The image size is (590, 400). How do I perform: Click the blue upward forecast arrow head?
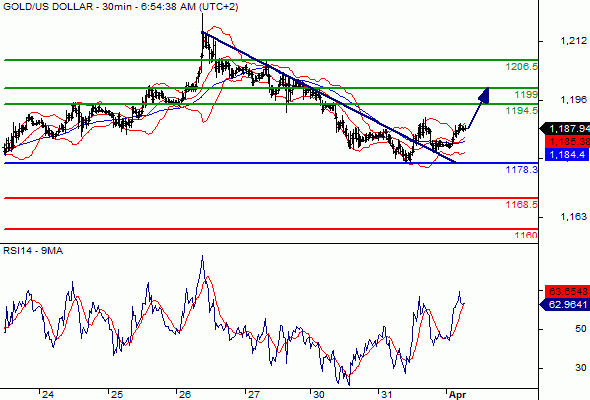pyautogui.click(x=484, y=95)
